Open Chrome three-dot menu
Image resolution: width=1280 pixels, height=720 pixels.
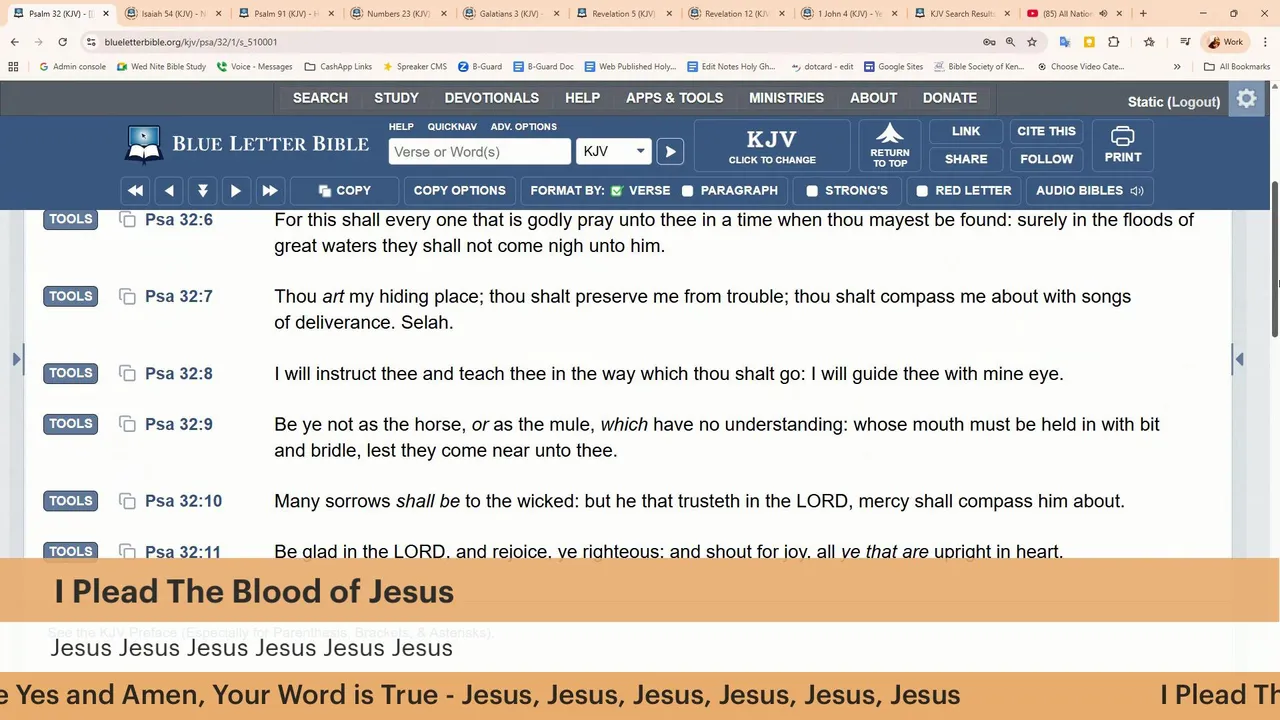1264,42
